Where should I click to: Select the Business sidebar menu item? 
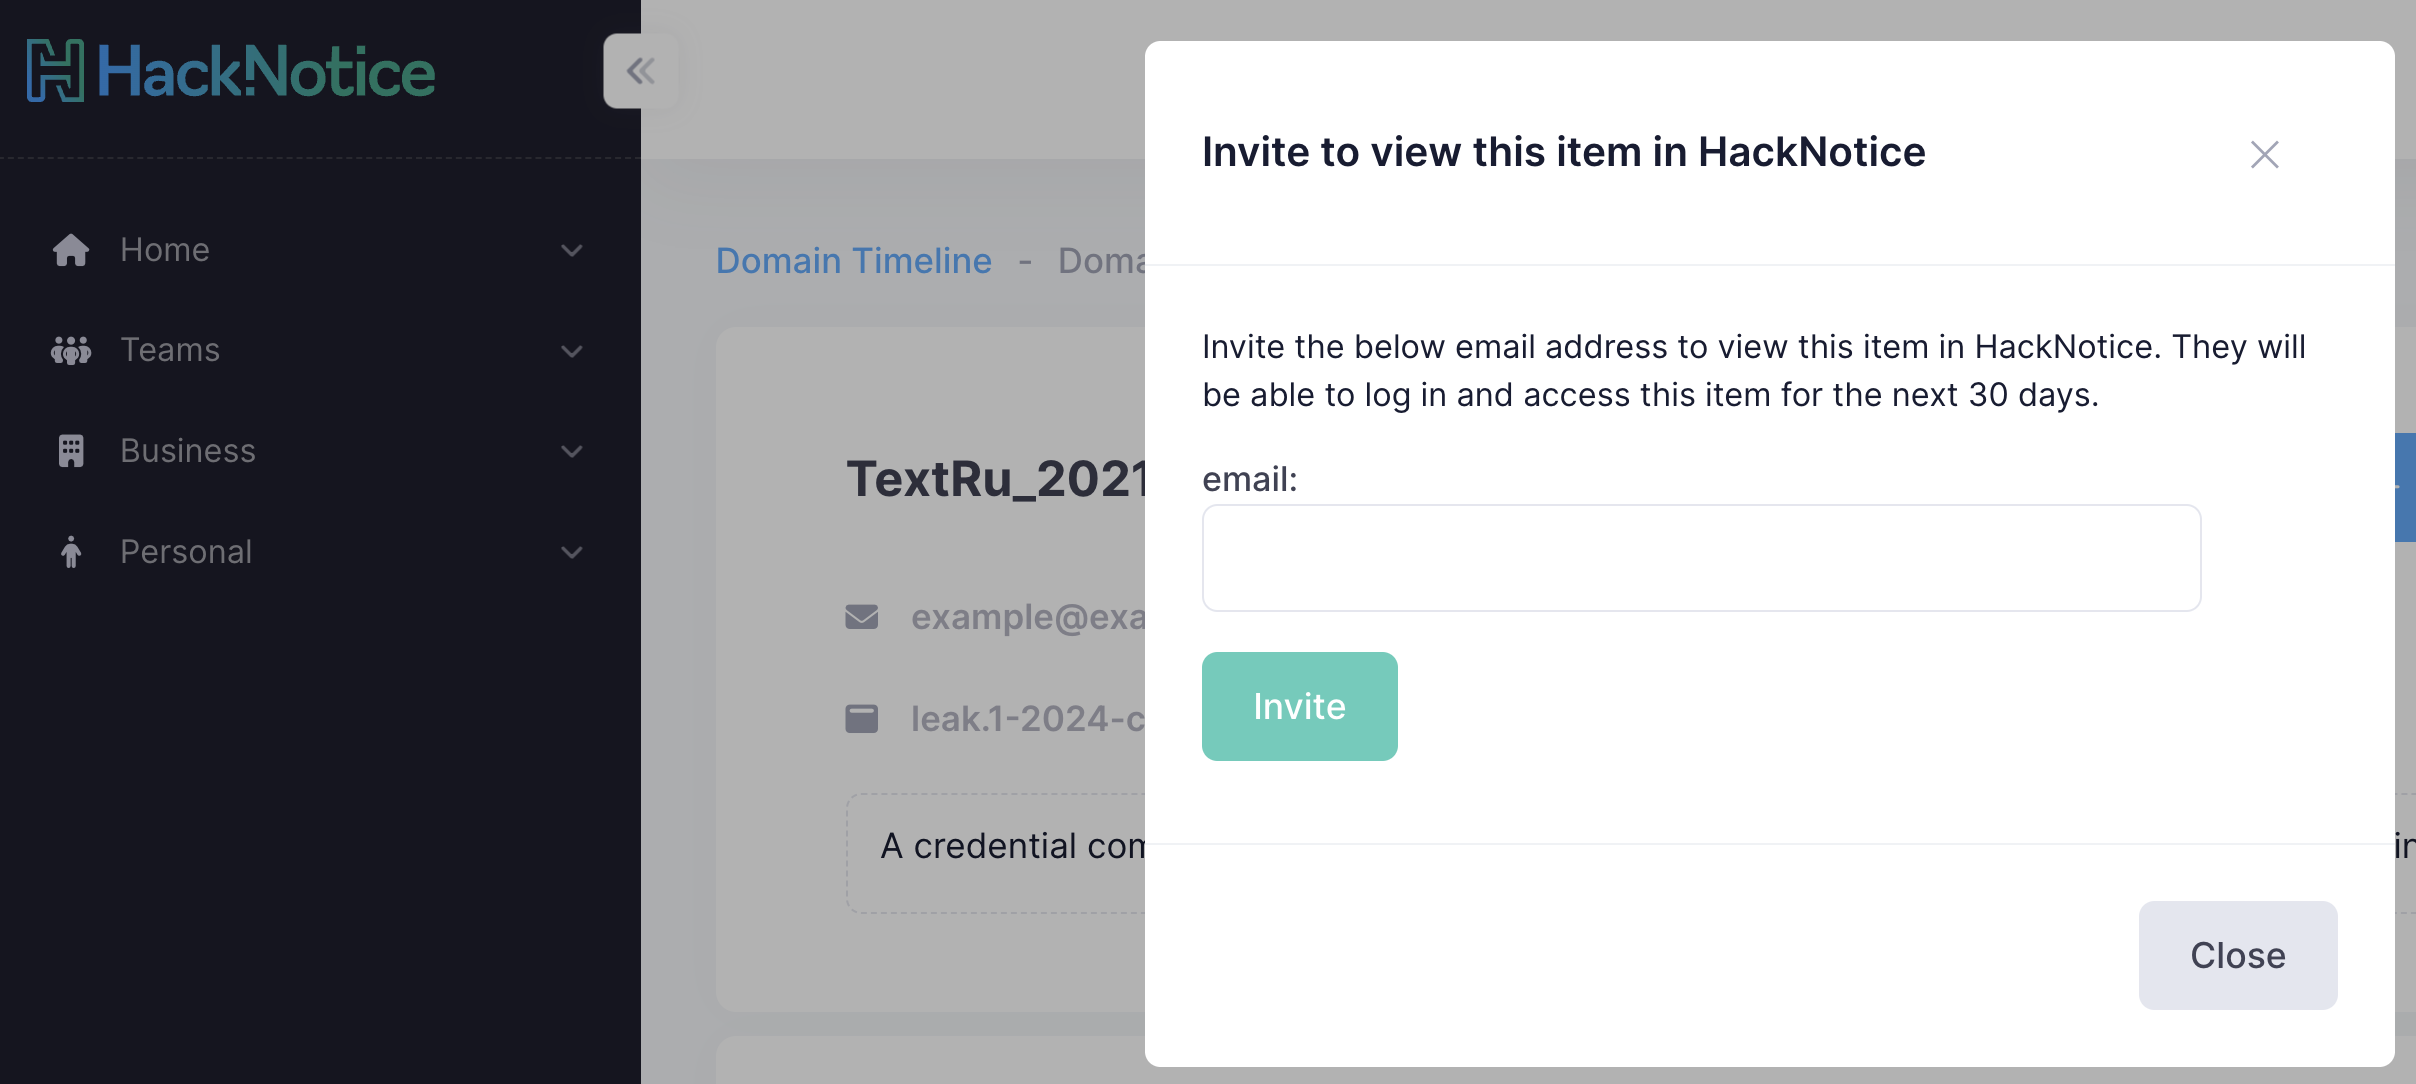pyautogui.click(x=188, y=451)
